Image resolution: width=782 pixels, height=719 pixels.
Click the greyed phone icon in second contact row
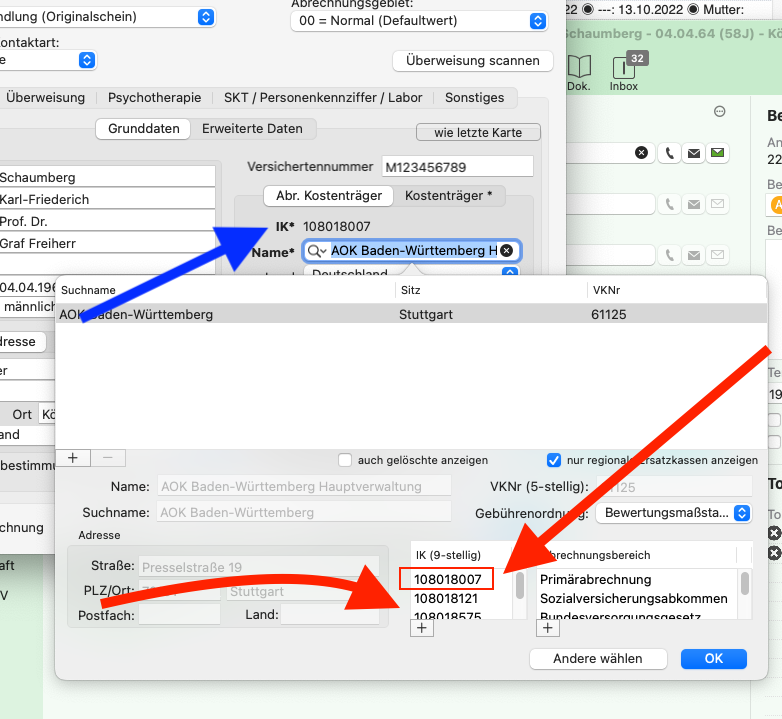click(x=670, y=204)
